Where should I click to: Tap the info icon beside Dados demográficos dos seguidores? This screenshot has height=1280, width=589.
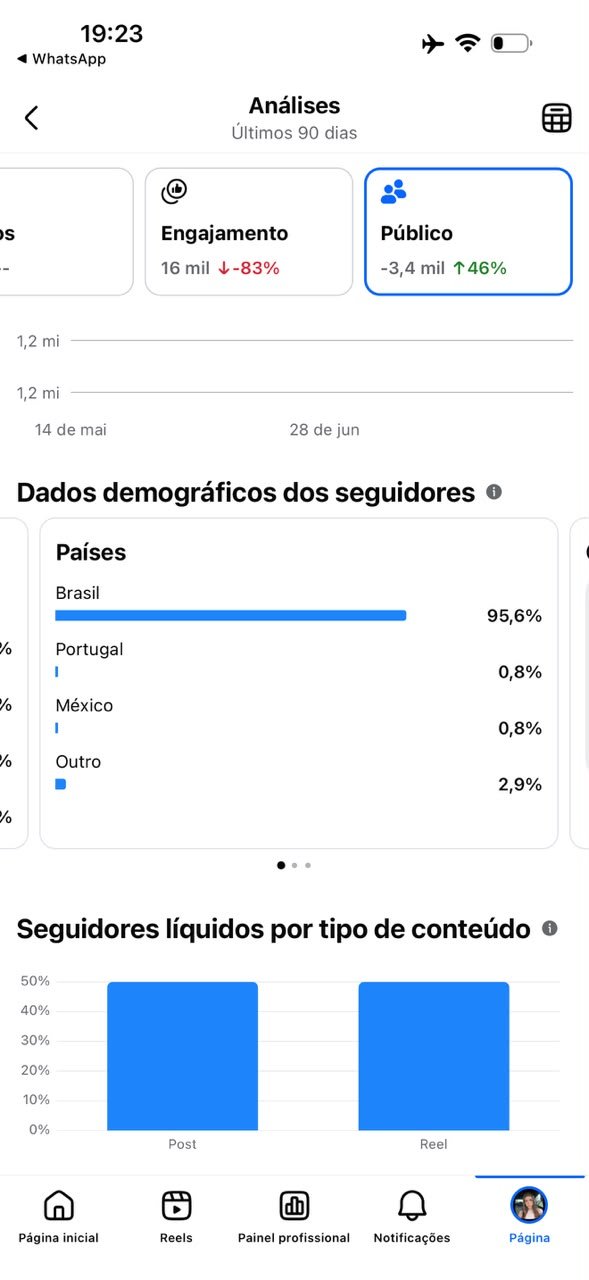(x=494, y=492)
